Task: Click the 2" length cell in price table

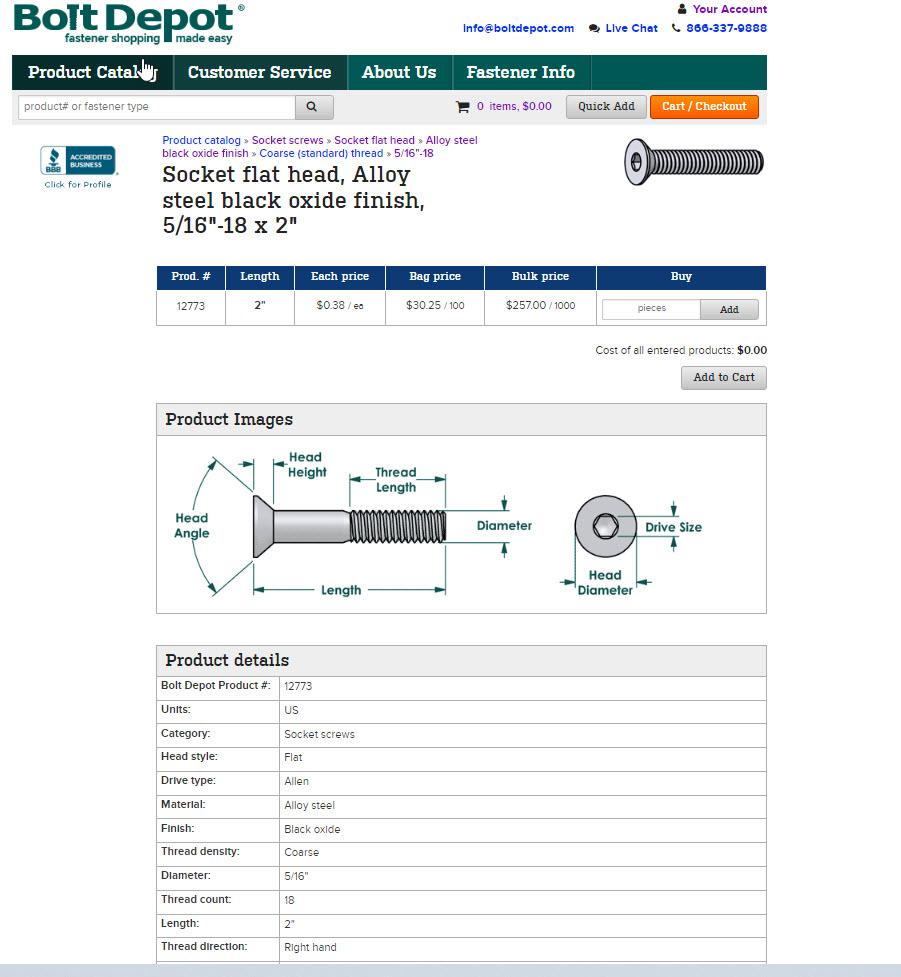Action: (x=260, y=305)
